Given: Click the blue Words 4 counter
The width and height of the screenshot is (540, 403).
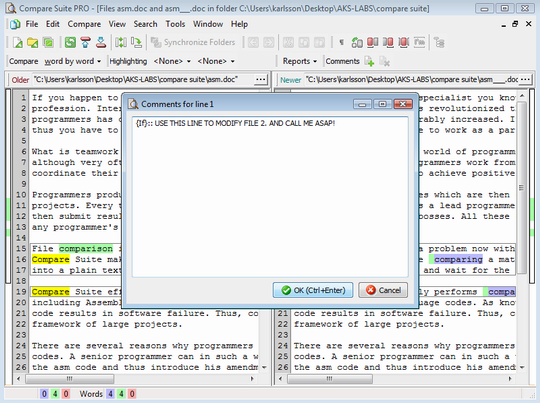Looking at the screenshot, I should [110, 394].
